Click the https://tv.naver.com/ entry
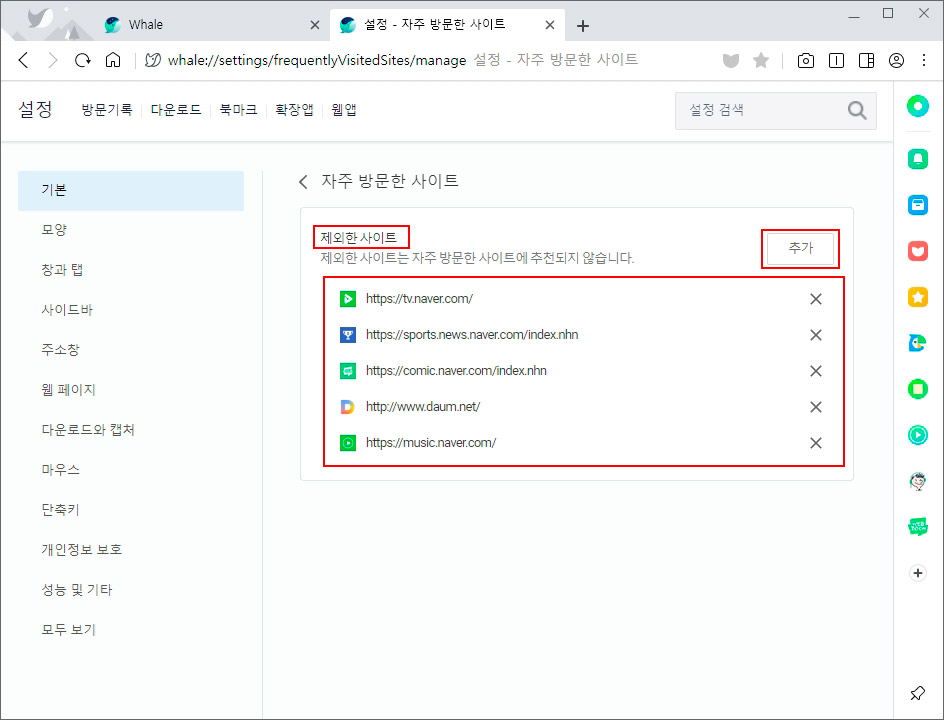 pyautogui.click(x=420, y=299)
